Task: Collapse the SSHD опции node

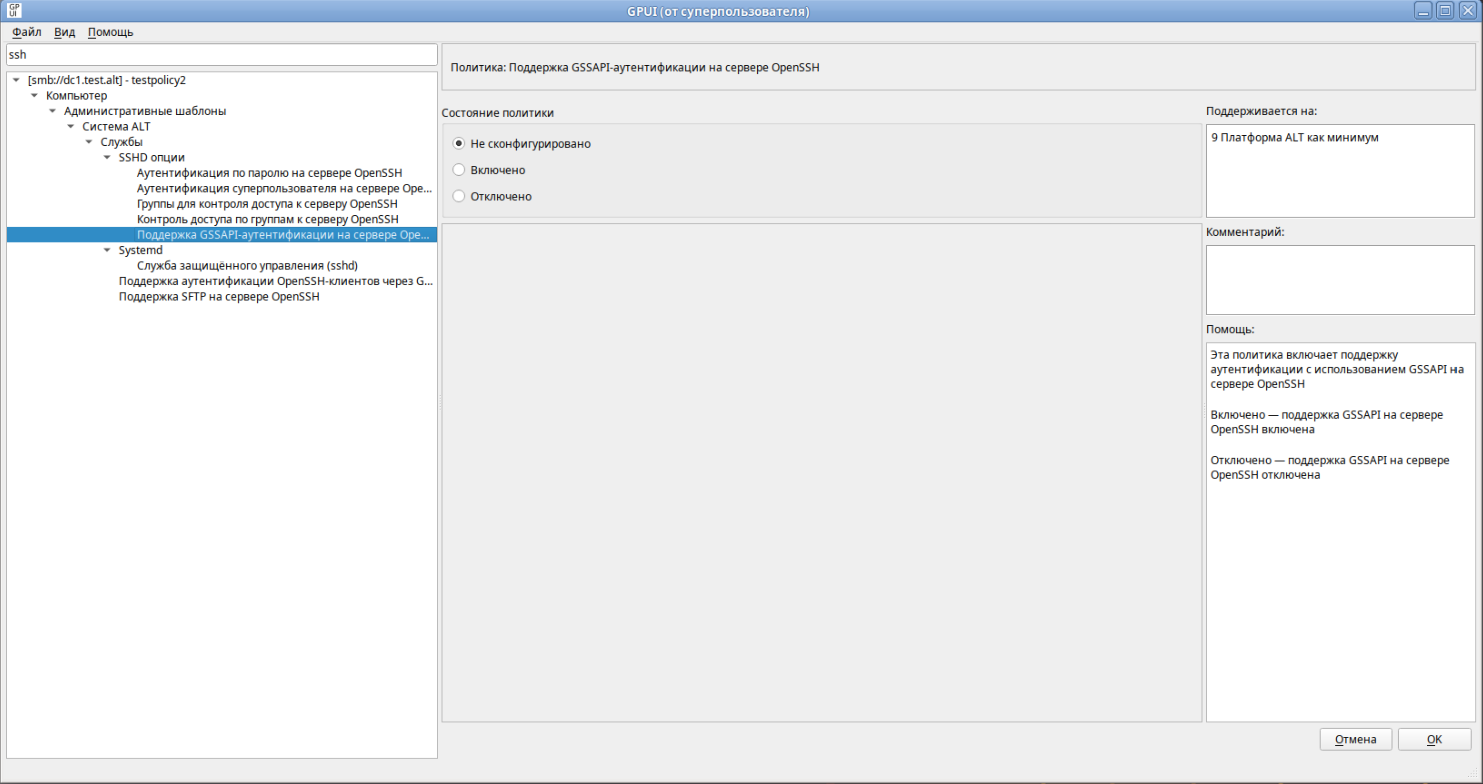Action: tap(107, 158)
